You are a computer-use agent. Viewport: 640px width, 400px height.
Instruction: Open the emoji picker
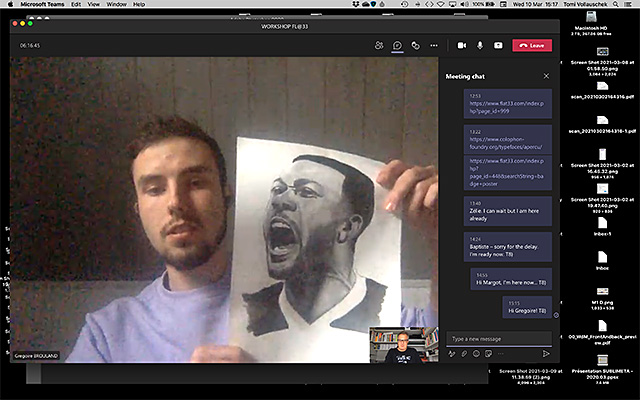pyautogui.click(x=476, y=354)
